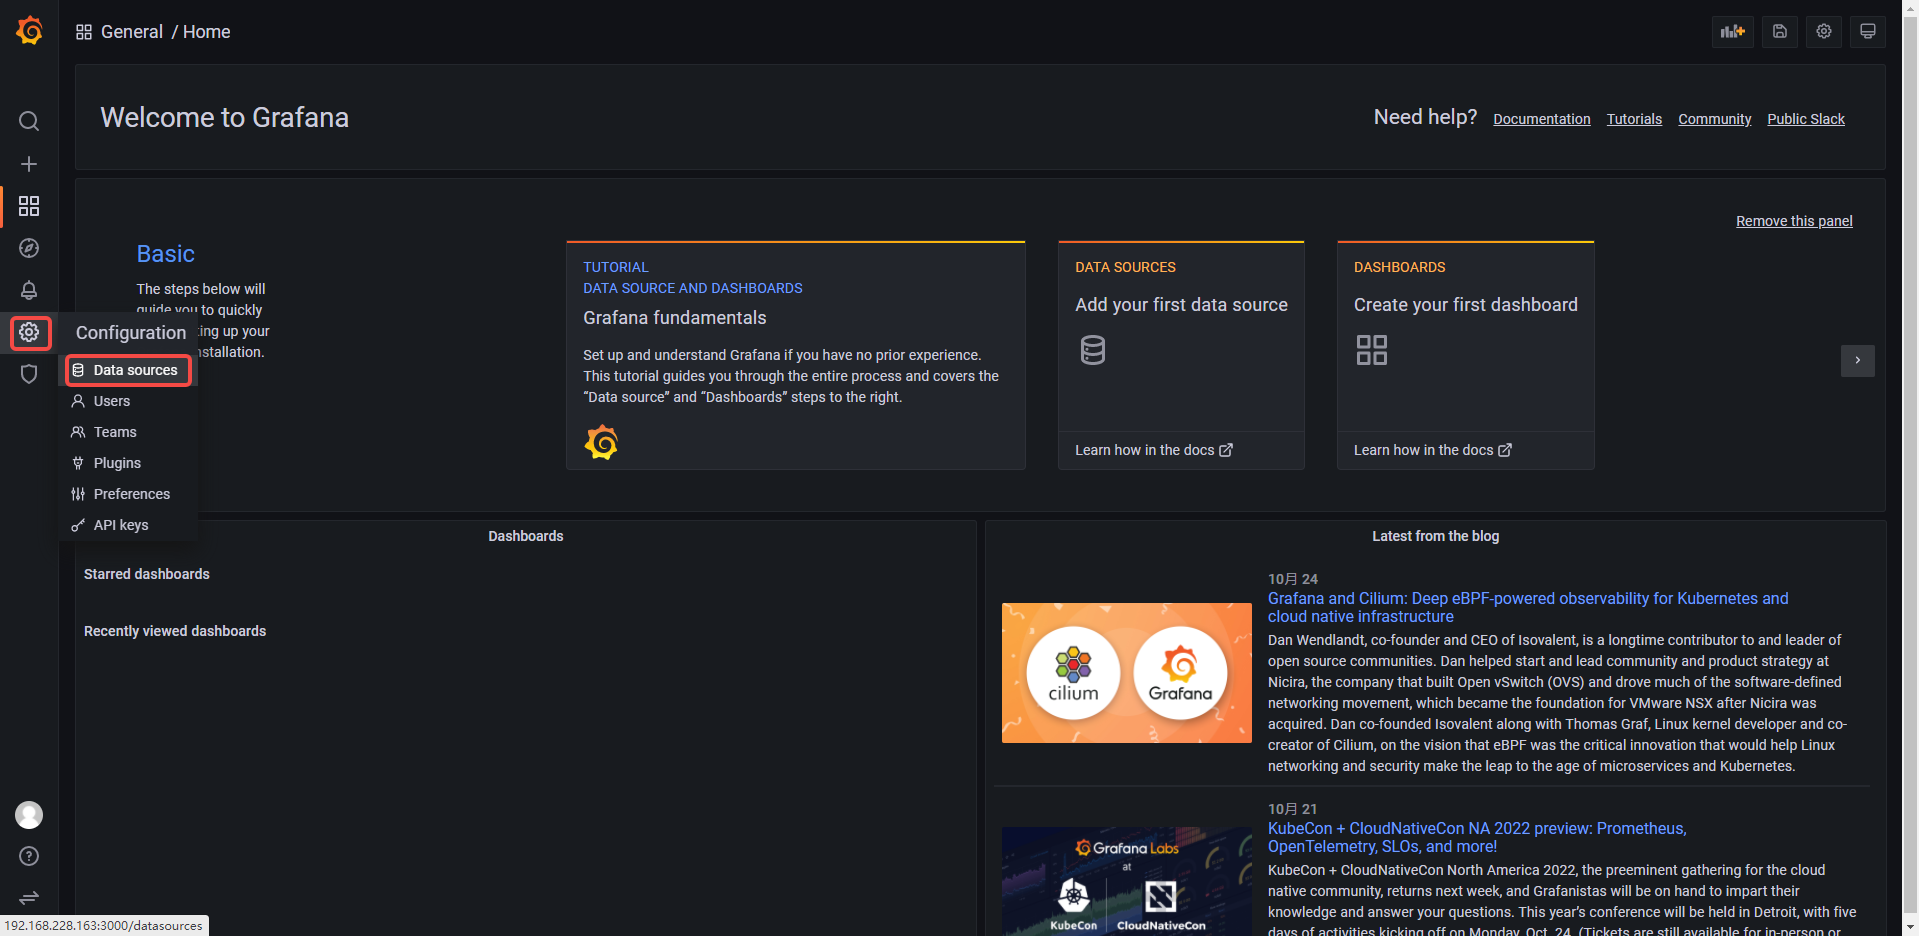Click the General breadcrumb link
This screenshot has height=936, width=1919.
(x=132, y=32)
